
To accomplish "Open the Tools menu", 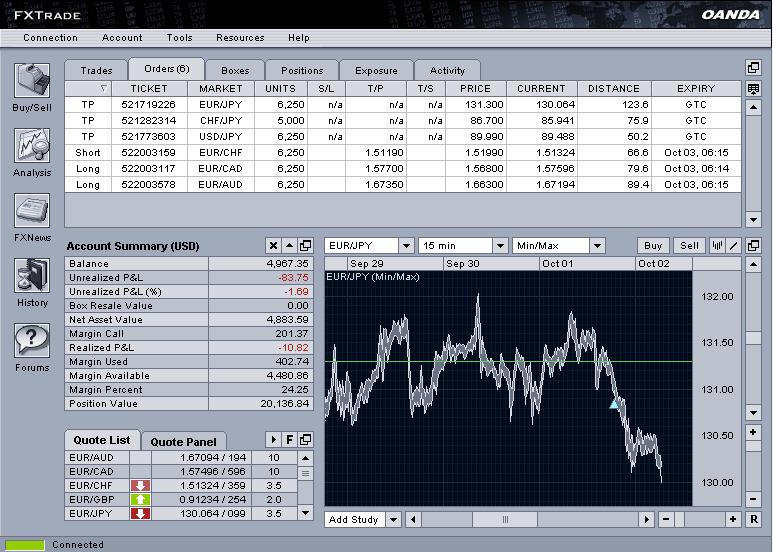I will [180, 38].
